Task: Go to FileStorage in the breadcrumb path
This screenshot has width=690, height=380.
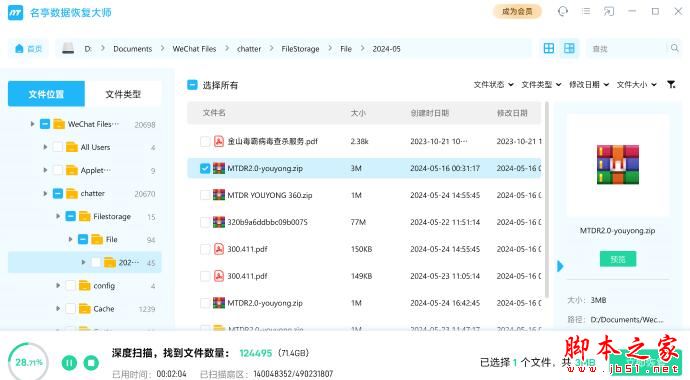Action: click(x=301, y=49)
